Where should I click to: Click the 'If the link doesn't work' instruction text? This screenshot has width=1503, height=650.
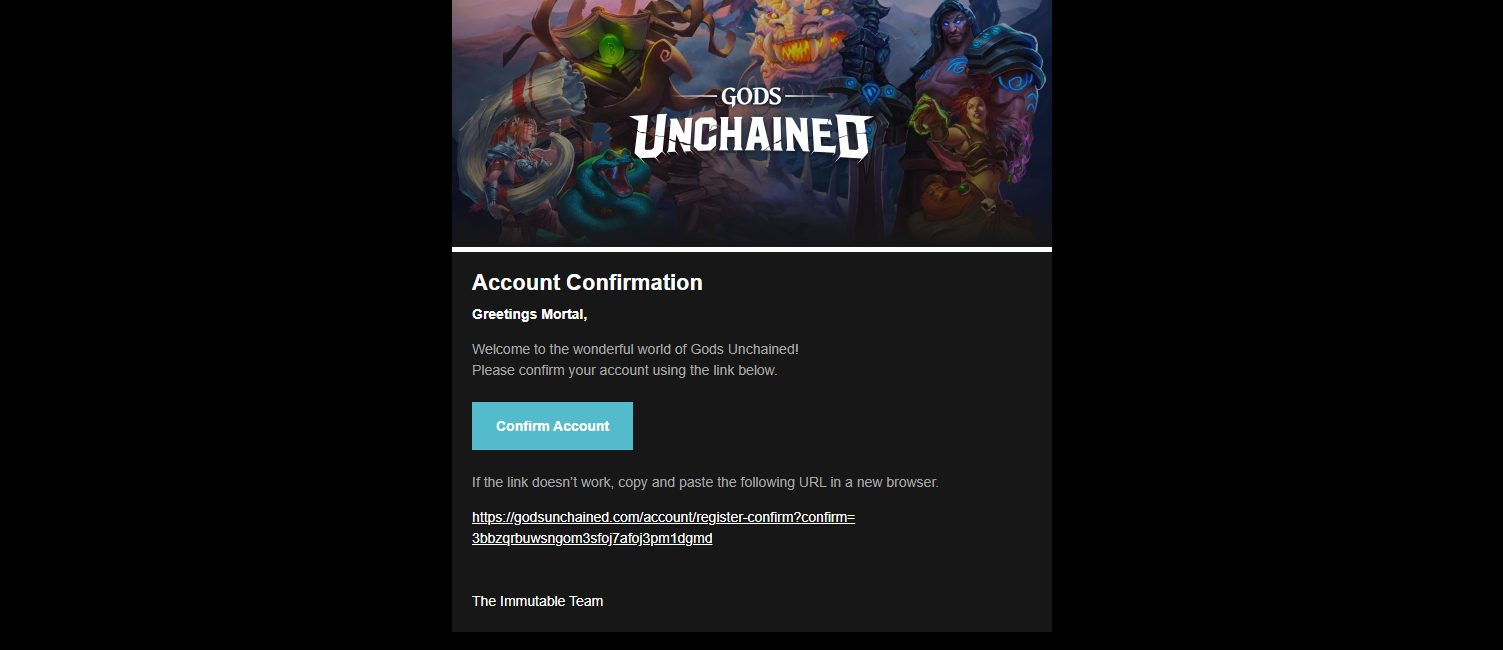[x=705, y=483]
